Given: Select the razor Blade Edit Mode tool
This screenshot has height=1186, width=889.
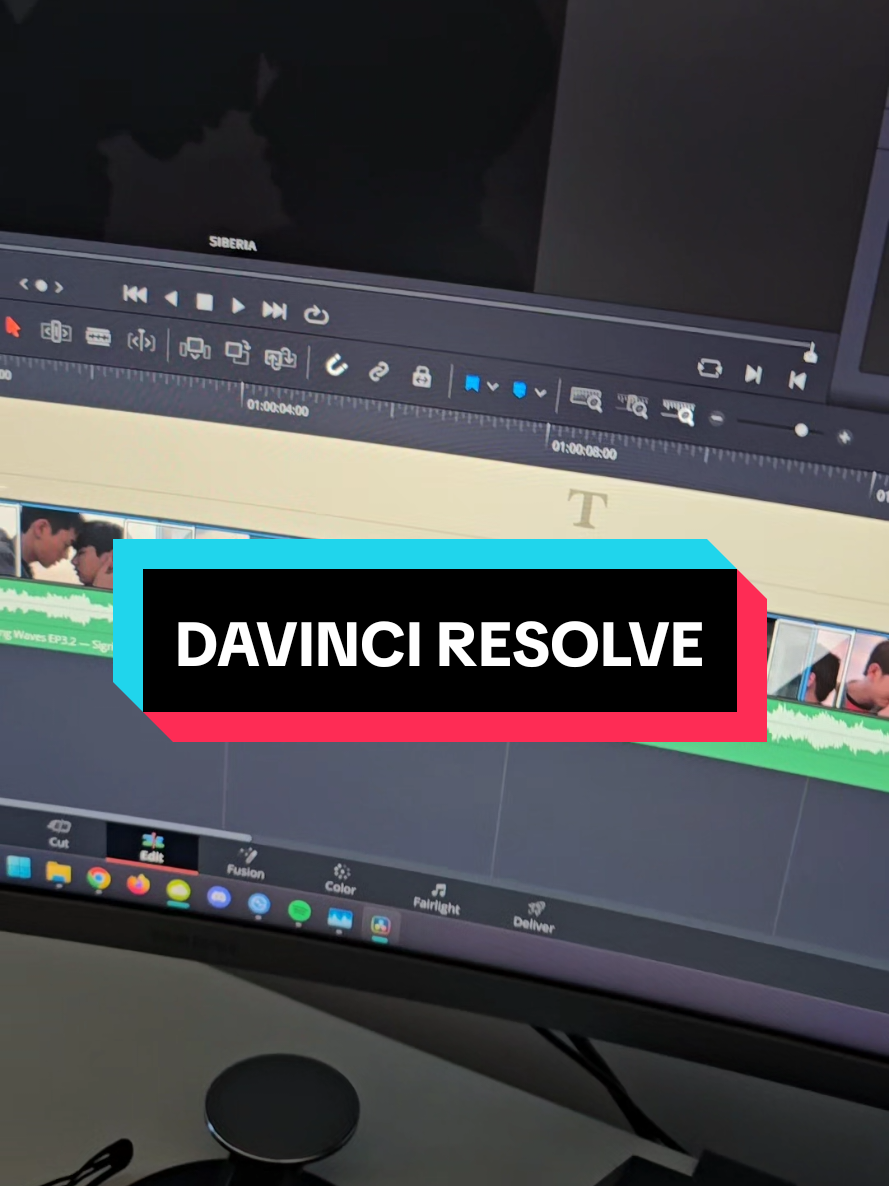Looking at the screenshot, I should [98, 336].
